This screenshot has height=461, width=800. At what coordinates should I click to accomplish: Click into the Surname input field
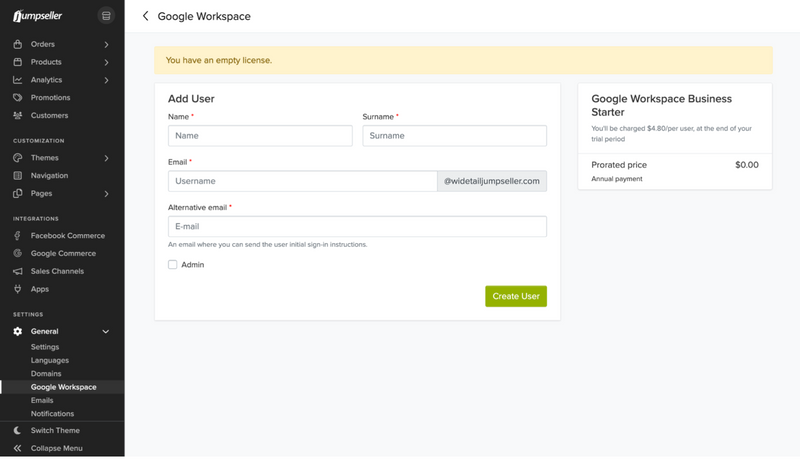(454, 136)
